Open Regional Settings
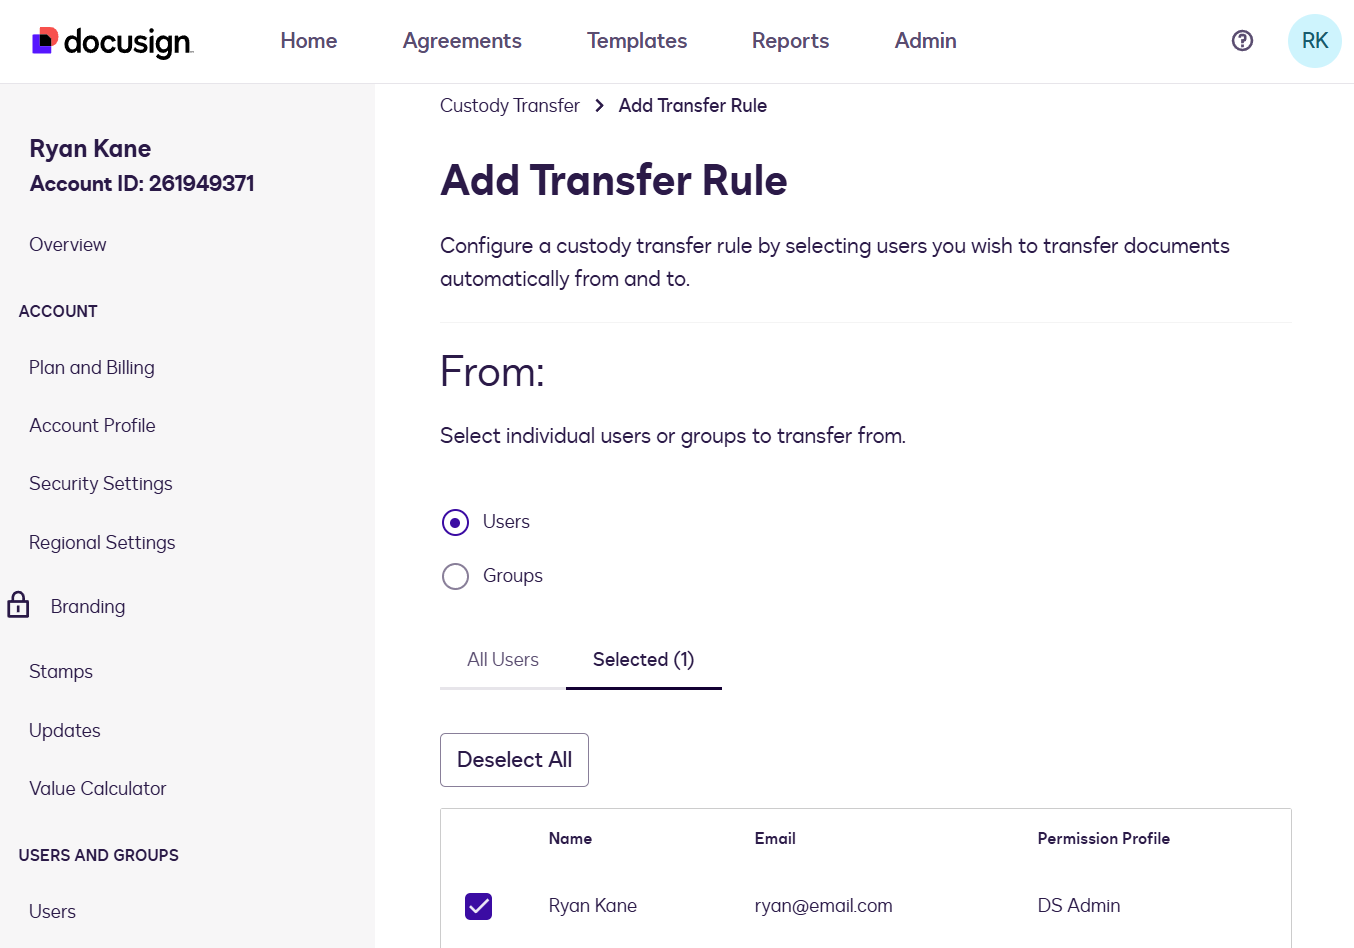1354x948 pixels. 102,543
